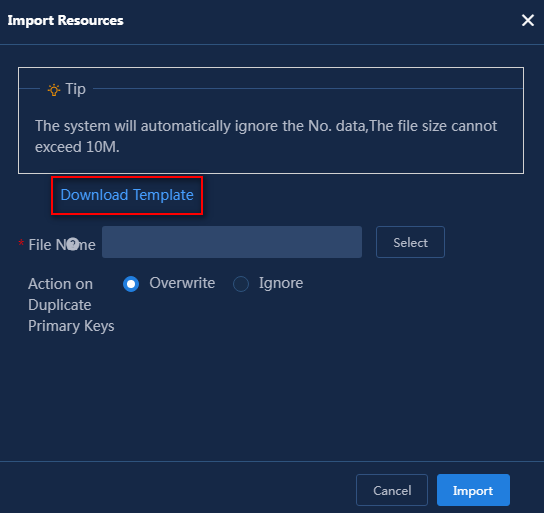Click the File Name field label
The width and height of the screenshot is (544, 513).
pos(62,245)
